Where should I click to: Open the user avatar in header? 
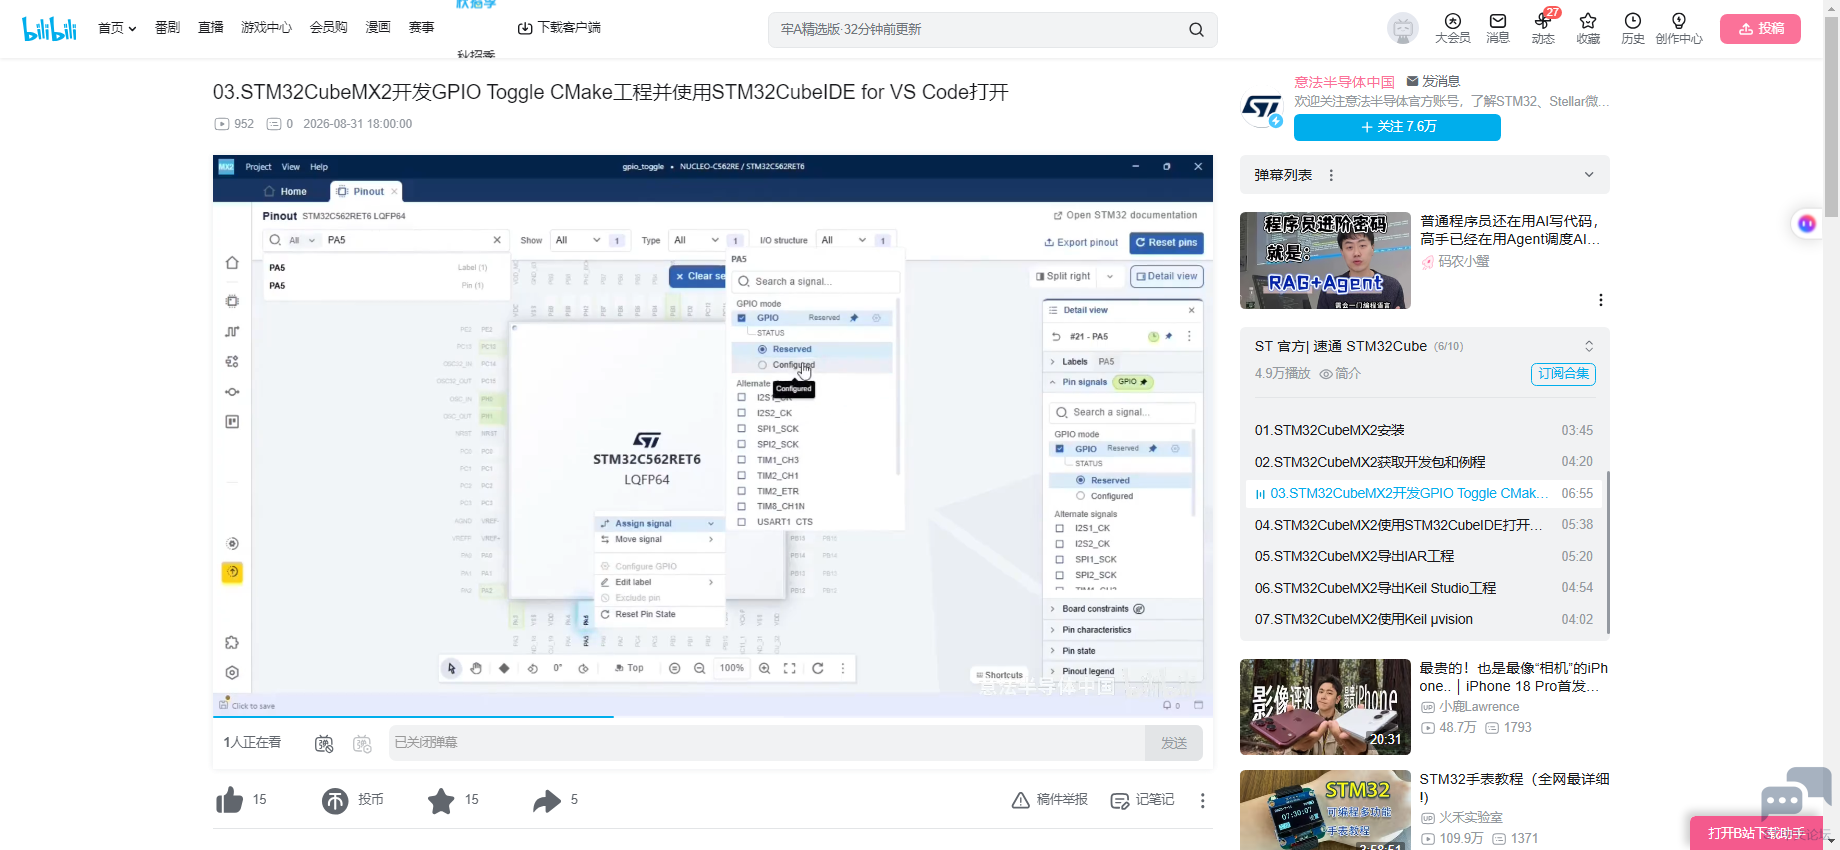coord(1403,29)
